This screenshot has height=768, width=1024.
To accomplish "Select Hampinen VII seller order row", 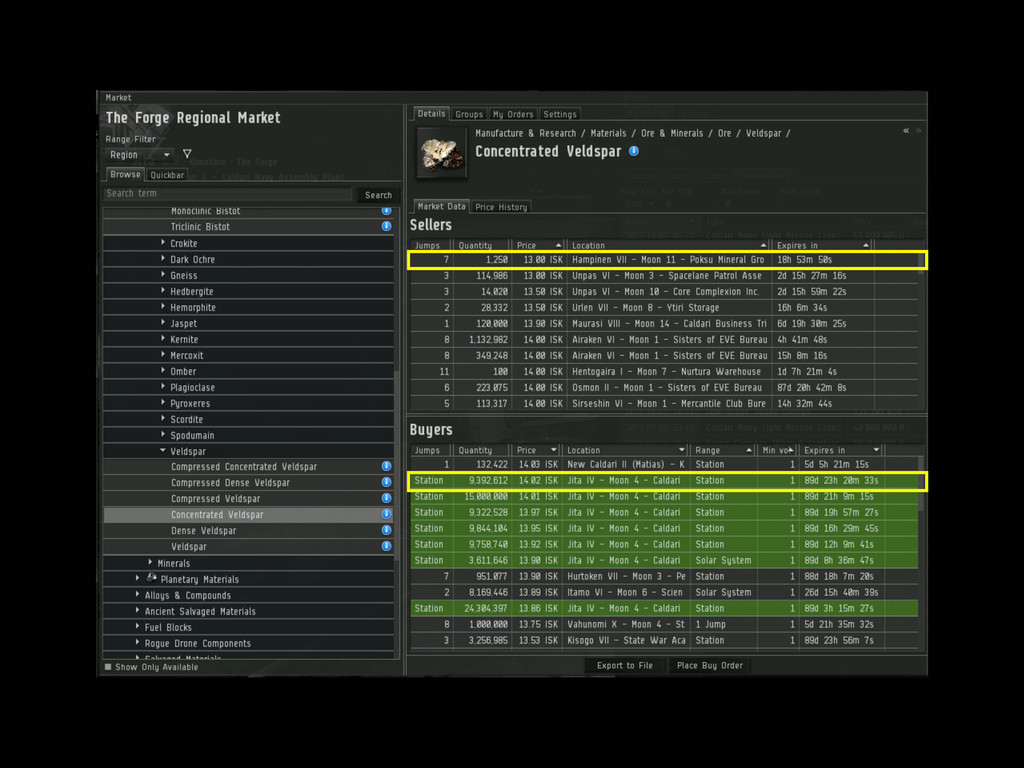I will click(x=664, y=259).
